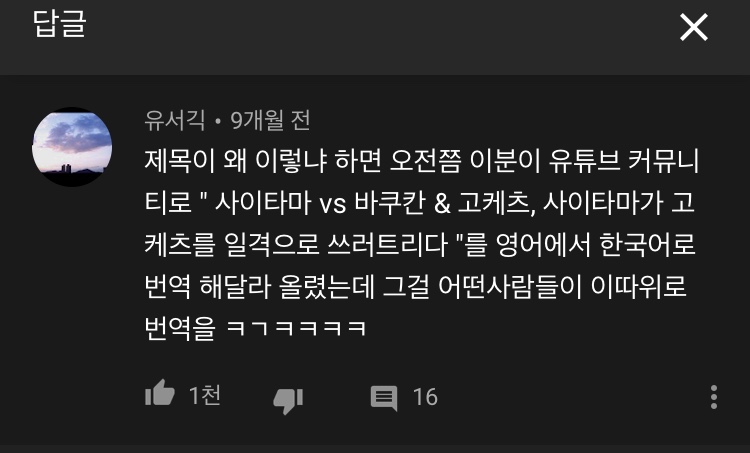
Task: Like 유서긱's comment with thumbs up
Action: click(x=160, y=394)
